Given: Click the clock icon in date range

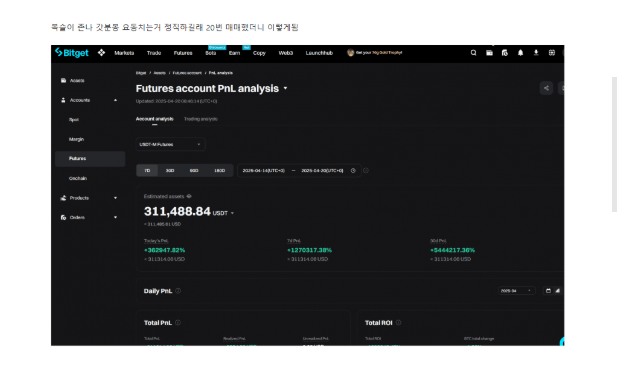Looking at the screenshot, I should (x=353, y=170).
